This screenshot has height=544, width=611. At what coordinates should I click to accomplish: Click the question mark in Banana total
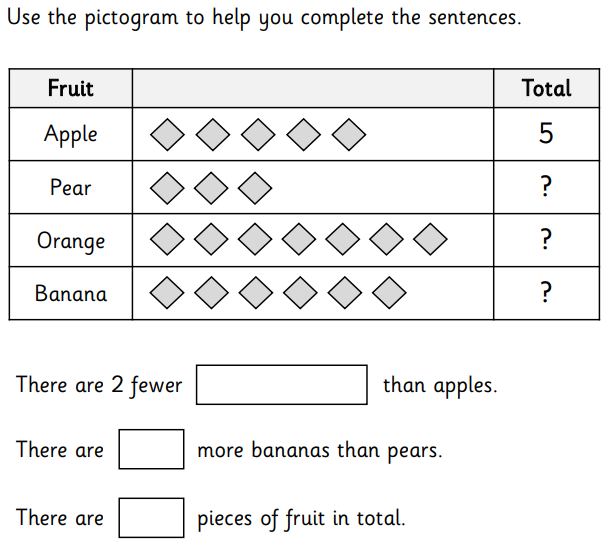(x=546, y=292)
